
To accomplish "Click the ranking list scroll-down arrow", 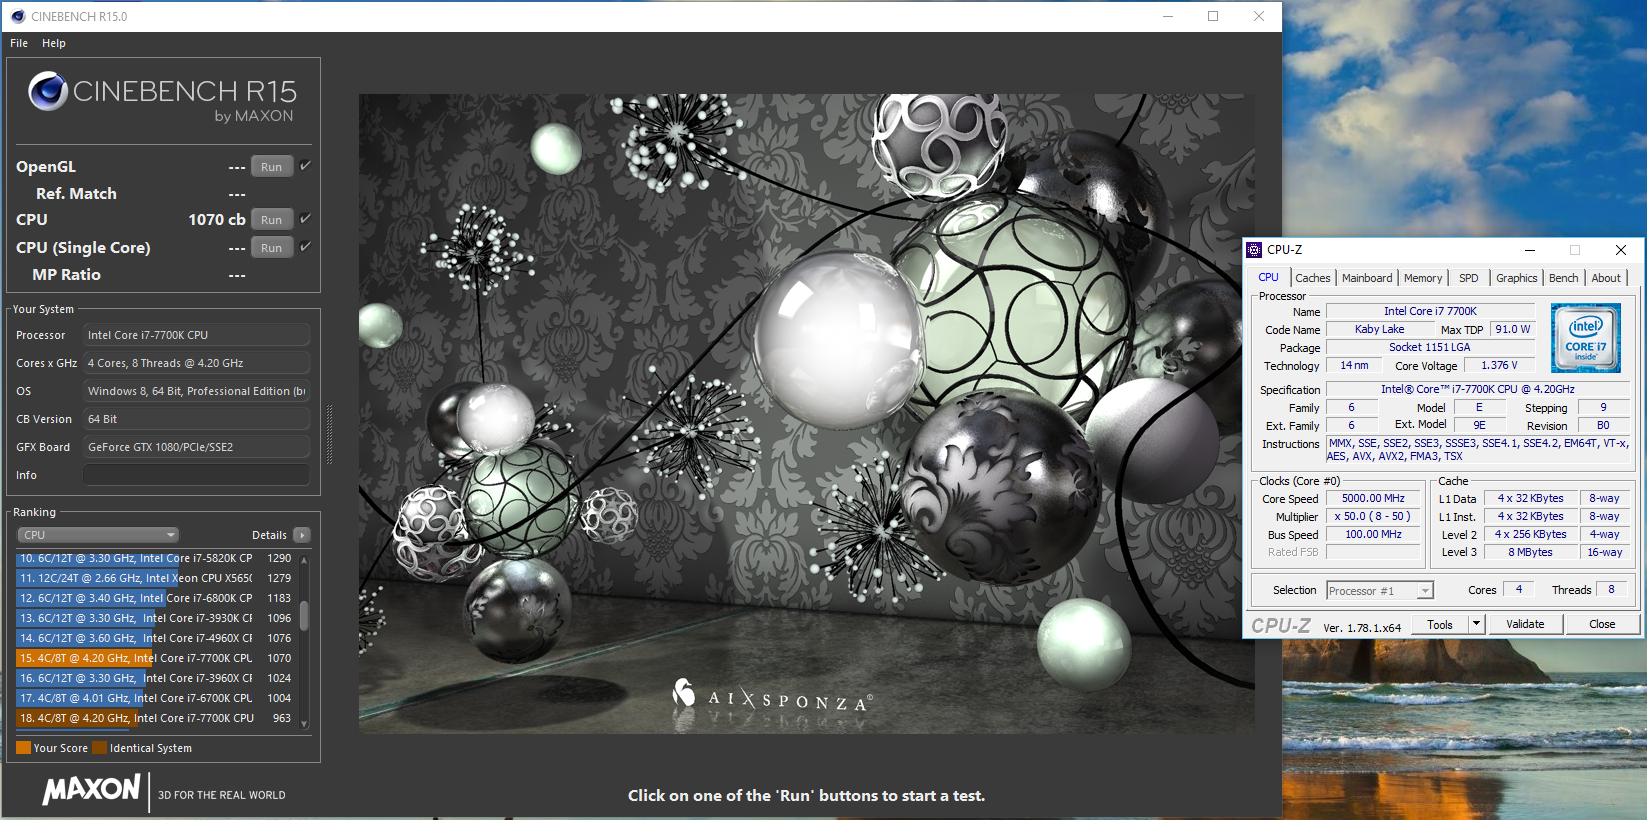I will [304, 724].
